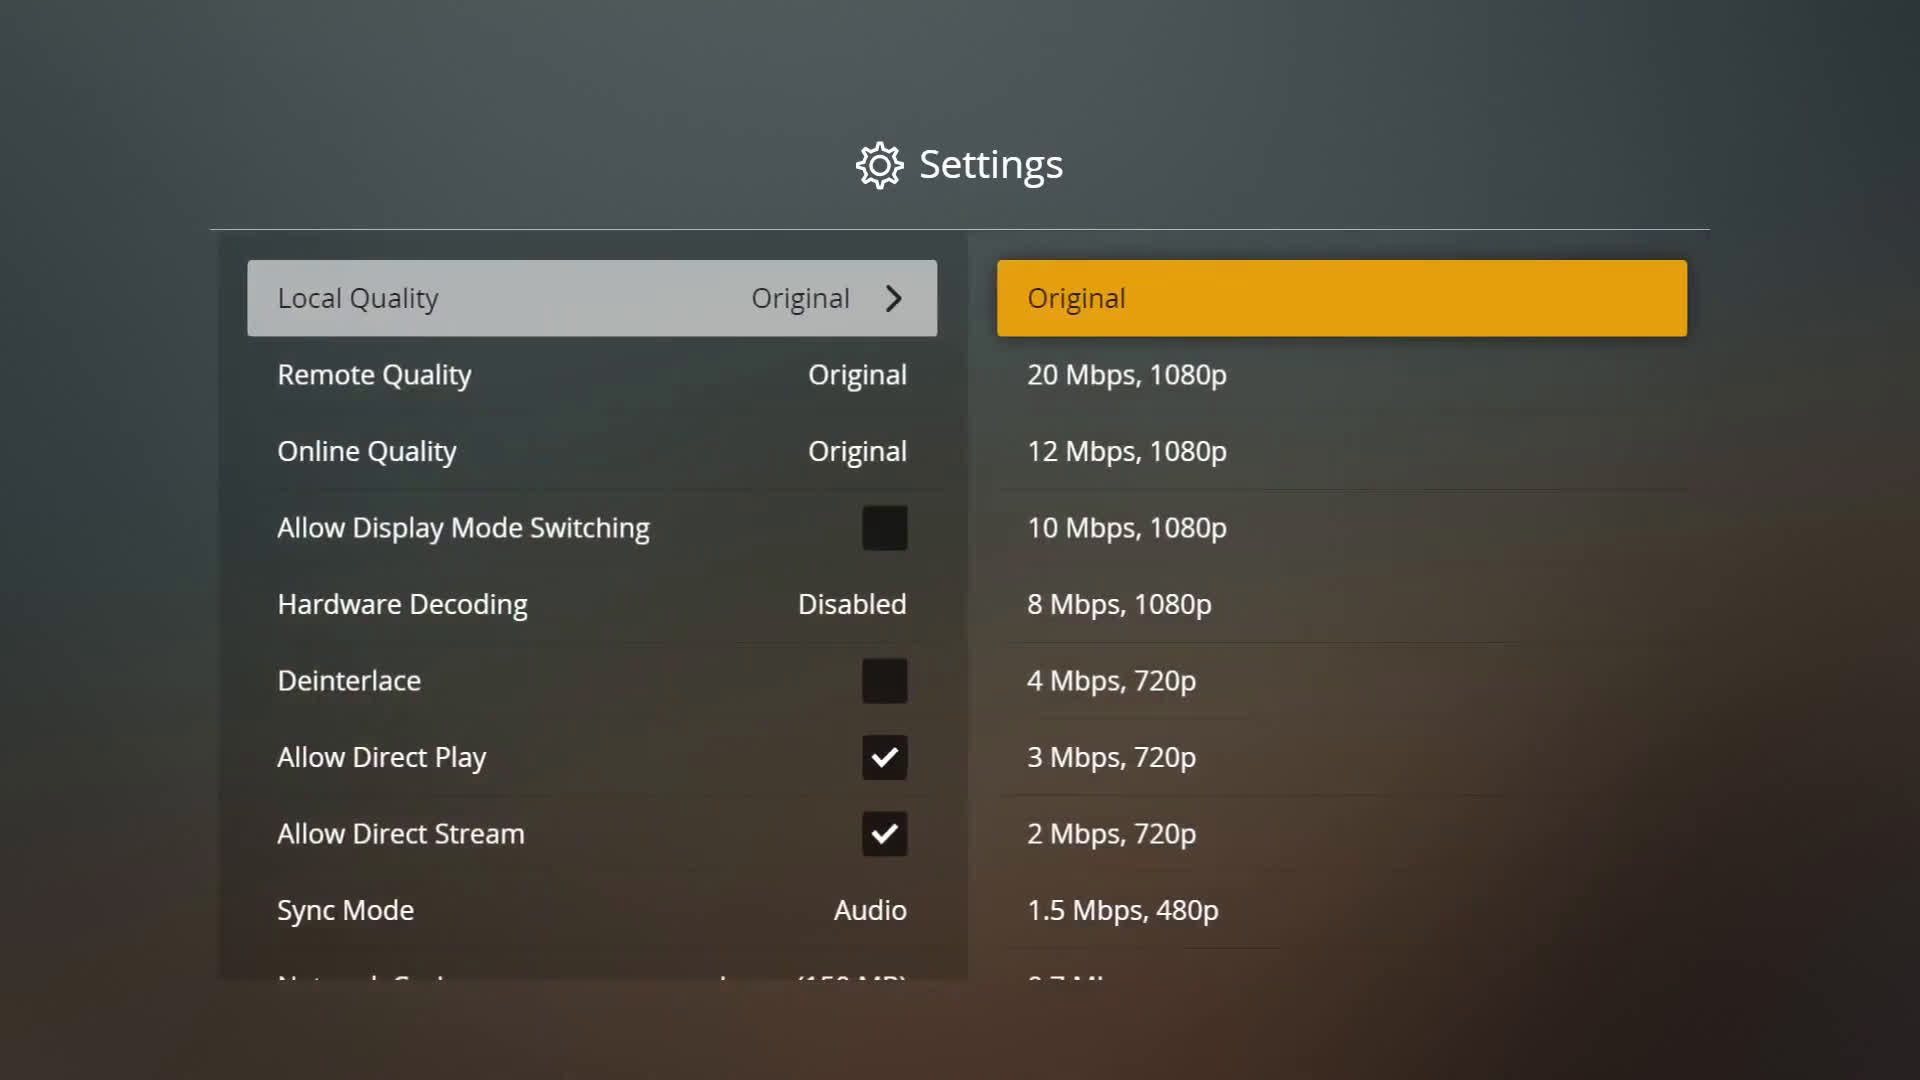The height and width of the screenshot is (1080, 1920).
Task: Uncheck Allow Direct Stream
Action: [x=884, y=834]
